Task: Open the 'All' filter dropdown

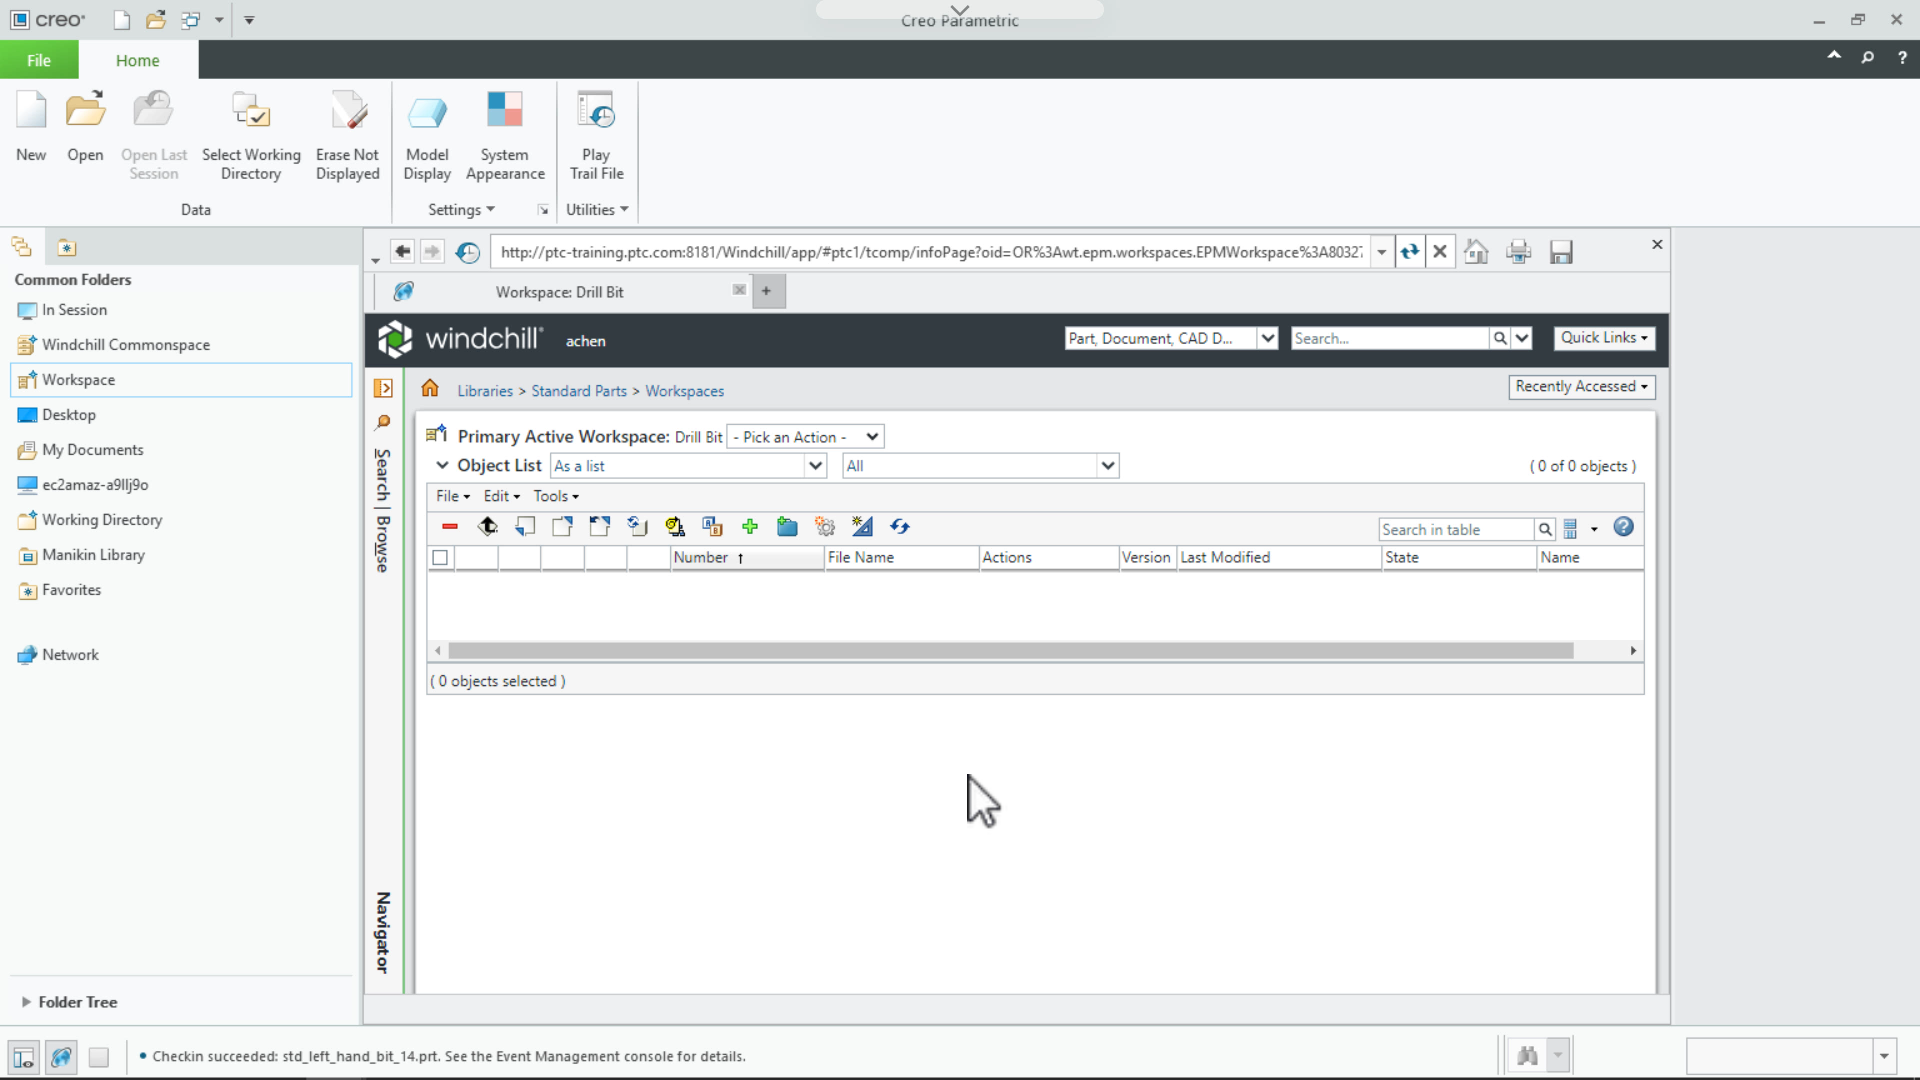Action: click(980, 466)
